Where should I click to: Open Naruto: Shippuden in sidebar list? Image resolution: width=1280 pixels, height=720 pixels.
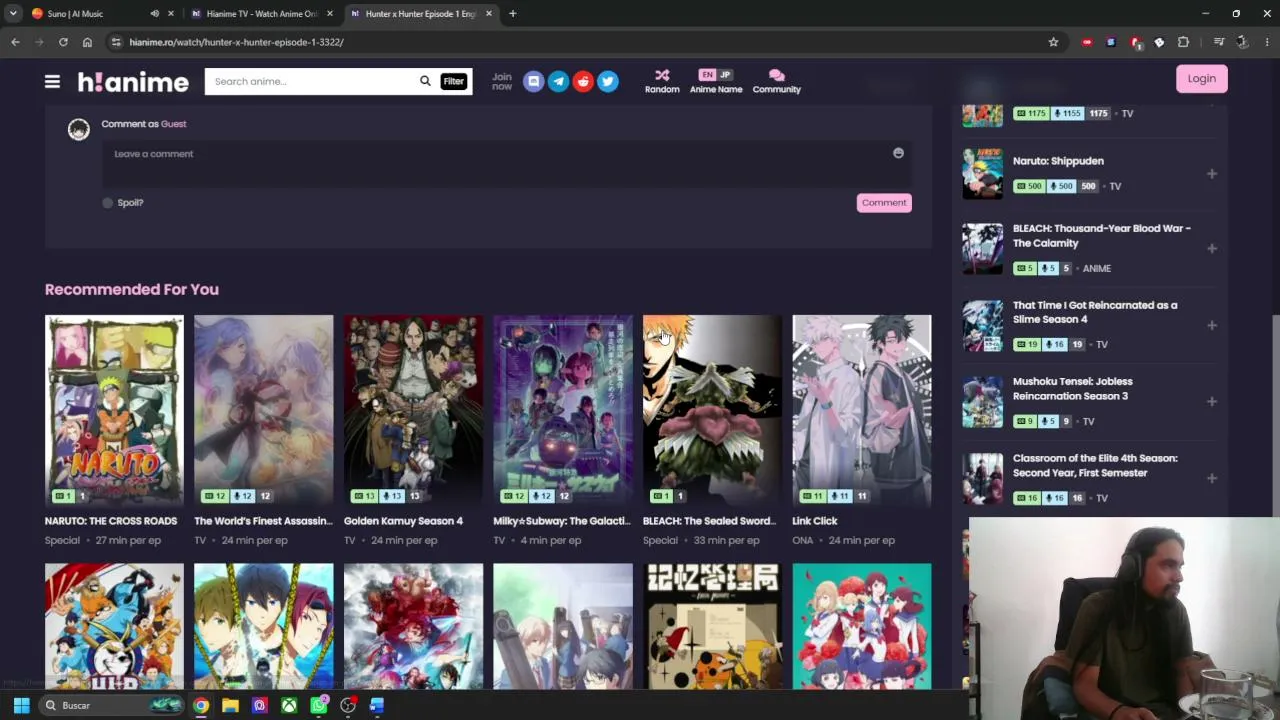coord(1058,161)
